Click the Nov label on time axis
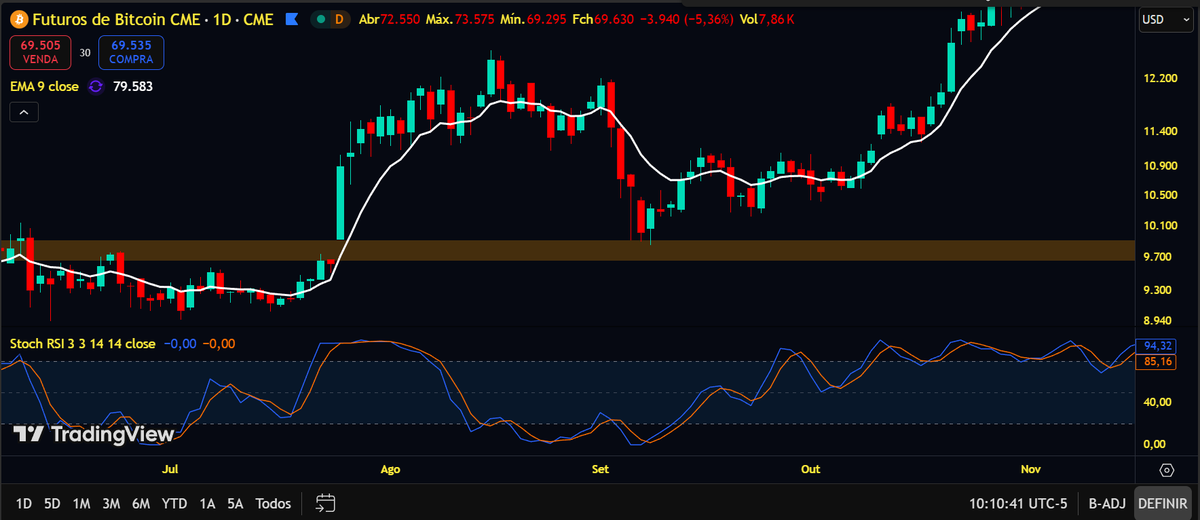 tap(1032, 469)
